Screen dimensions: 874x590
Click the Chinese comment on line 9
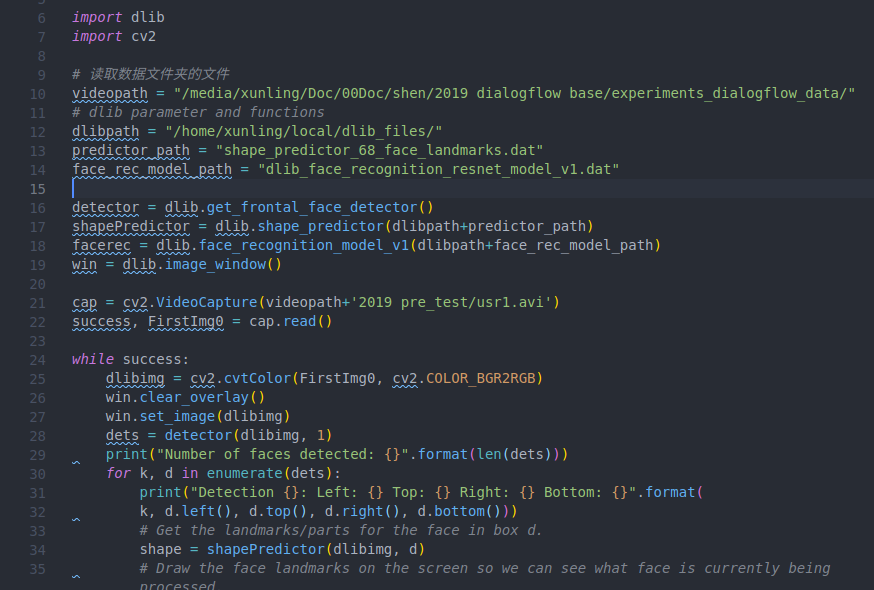click(150, 74)
